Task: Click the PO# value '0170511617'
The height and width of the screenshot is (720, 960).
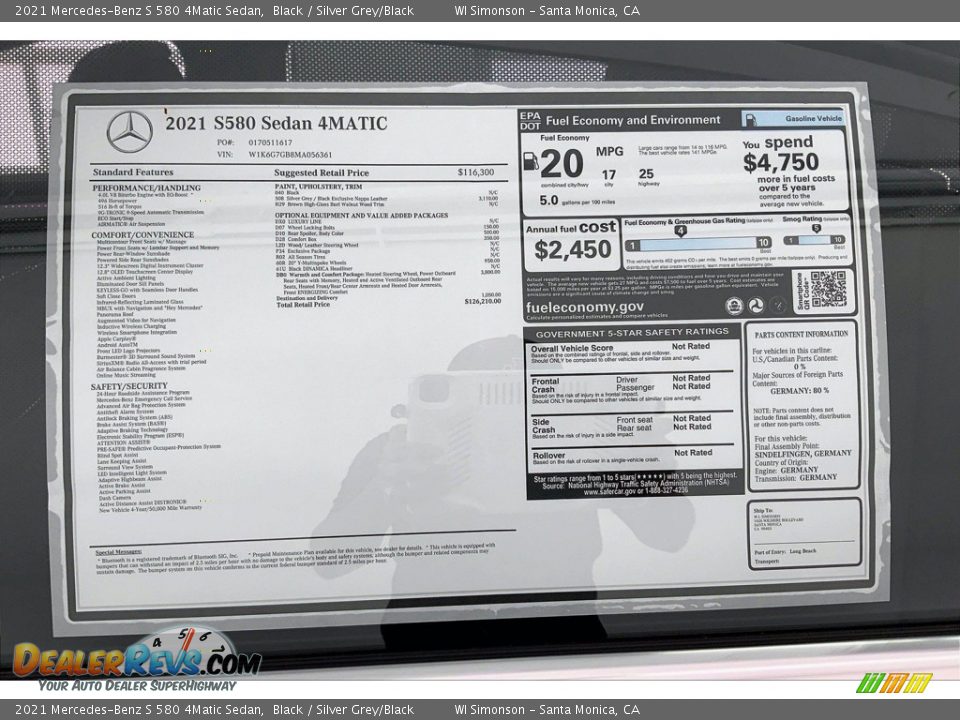Action: [270, 142]
